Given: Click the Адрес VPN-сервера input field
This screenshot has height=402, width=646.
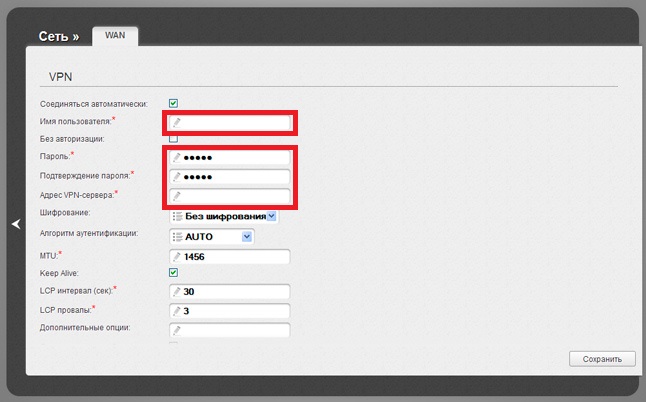Looking at the screenshot, I should (x=229, y=196).
